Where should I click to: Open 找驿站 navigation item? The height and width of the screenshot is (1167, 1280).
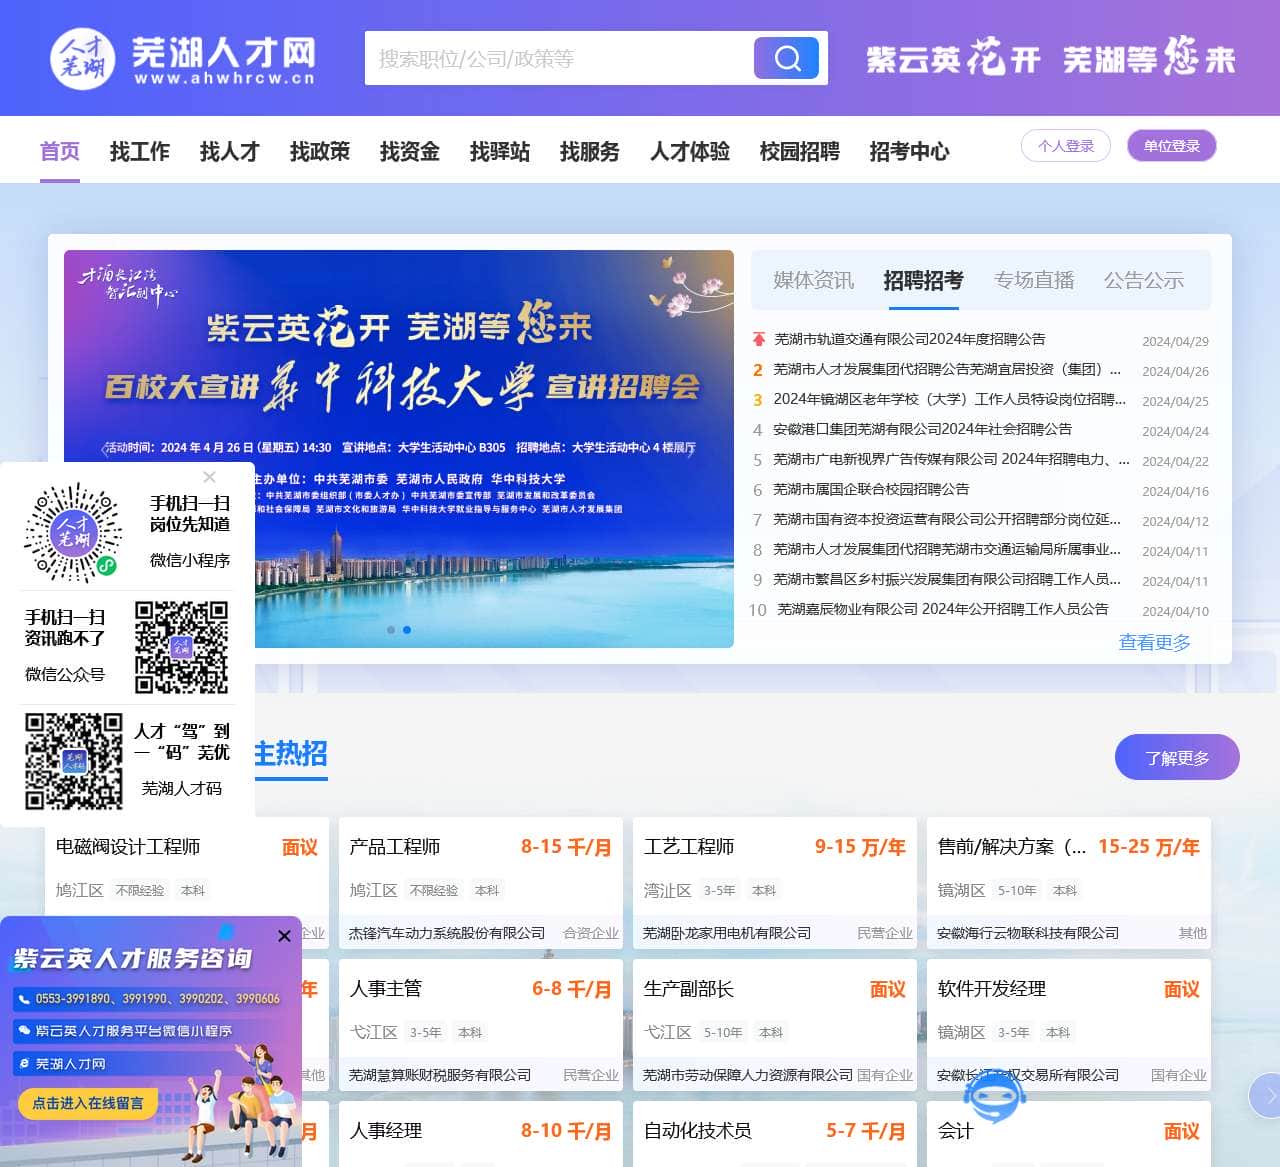tap(500, 151)
